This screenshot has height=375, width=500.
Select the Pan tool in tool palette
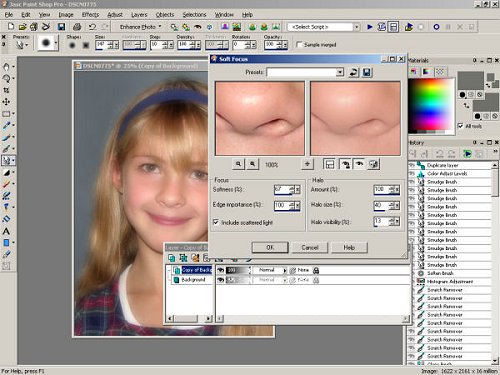click(6, 67)
